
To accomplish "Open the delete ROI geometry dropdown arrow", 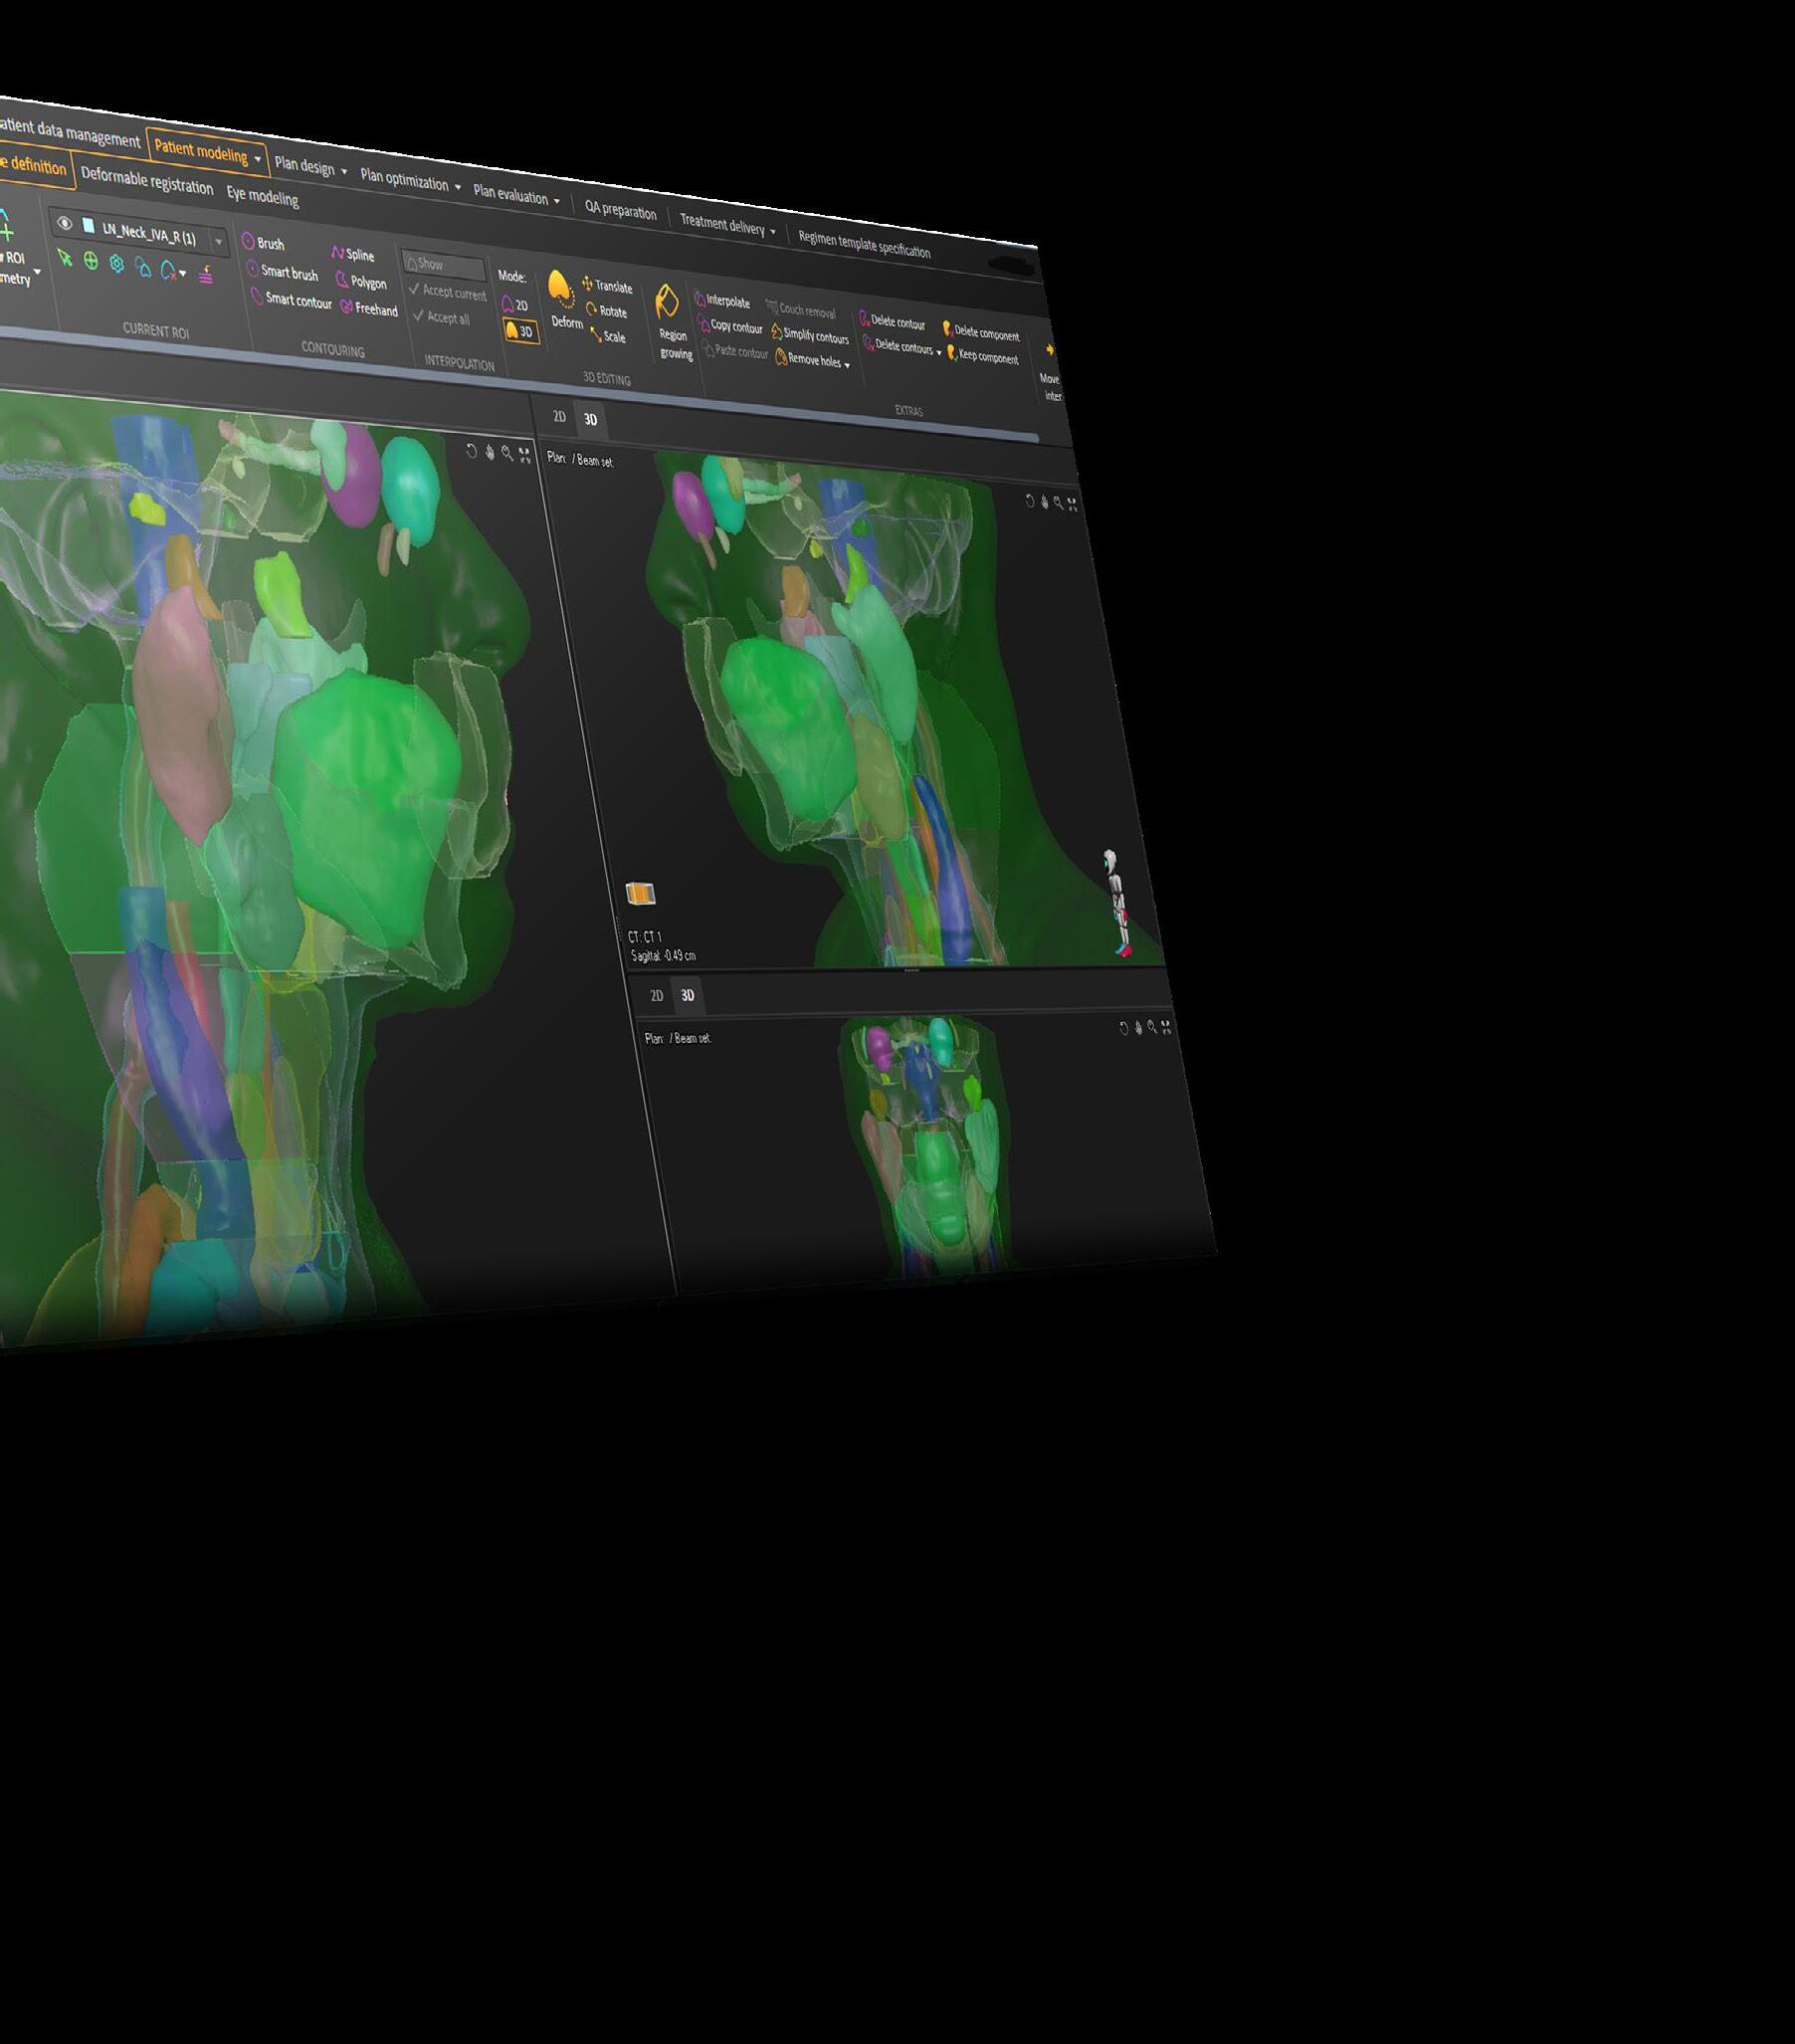I will [182, 273].
